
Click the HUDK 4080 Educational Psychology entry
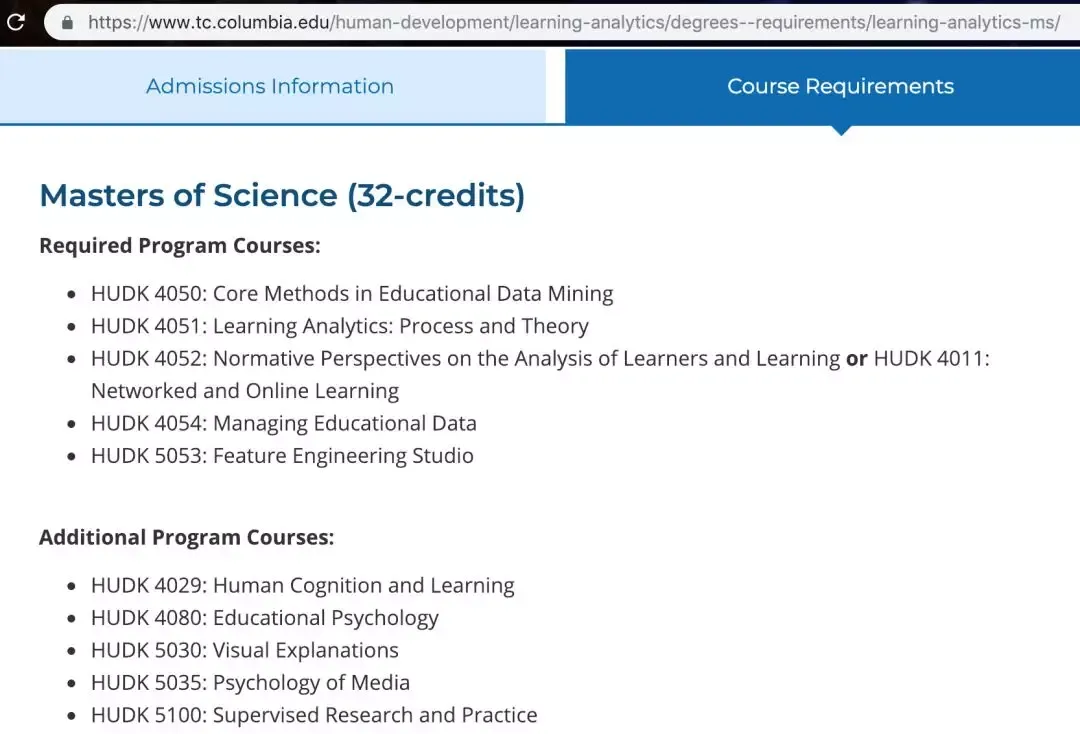(265, 618)
